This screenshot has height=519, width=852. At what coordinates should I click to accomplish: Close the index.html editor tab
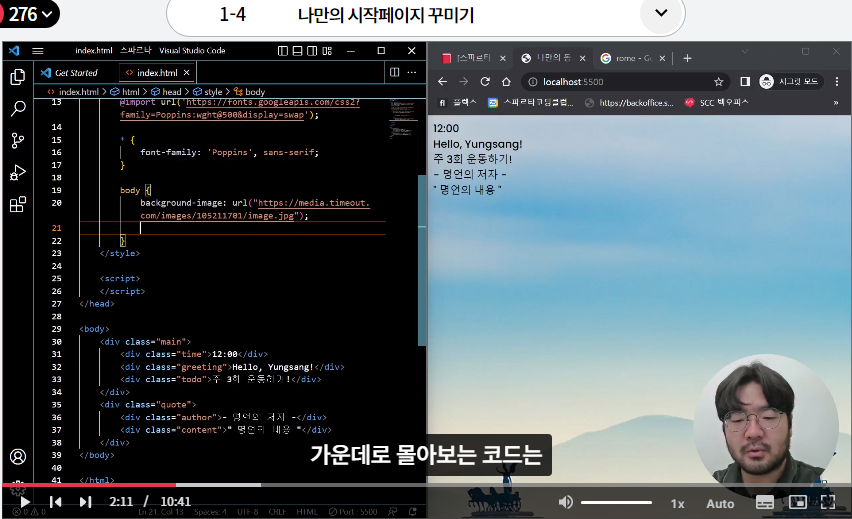coord(186,73)
